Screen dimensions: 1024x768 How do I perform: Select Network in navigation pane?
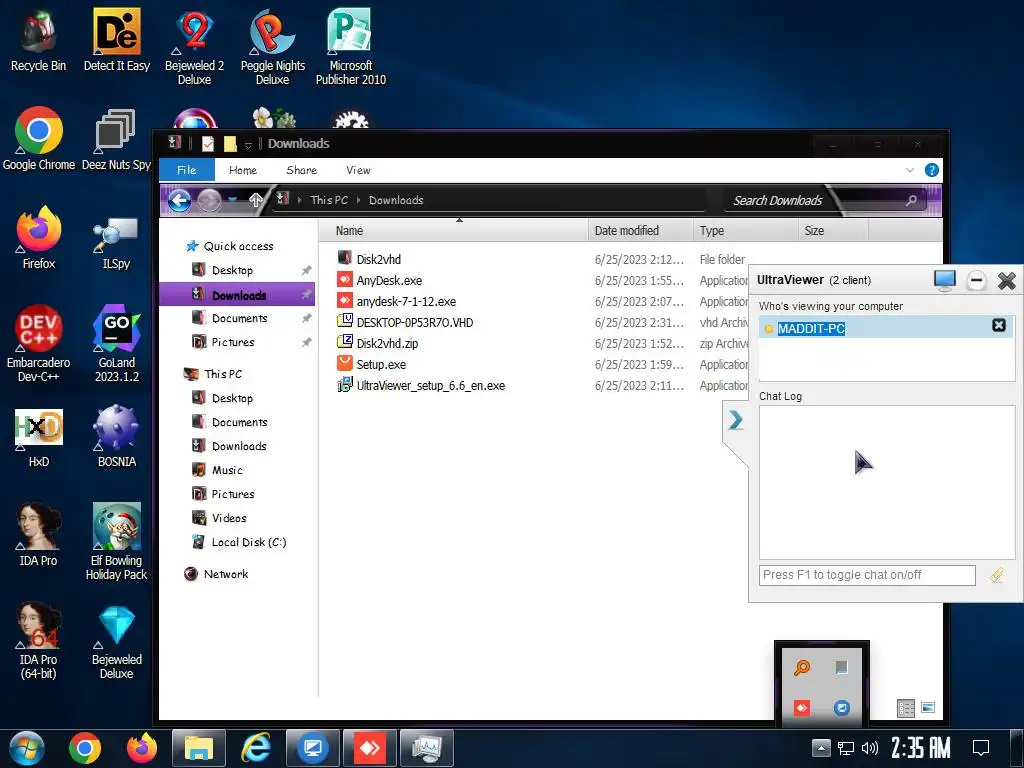click(x=226, y=574)
